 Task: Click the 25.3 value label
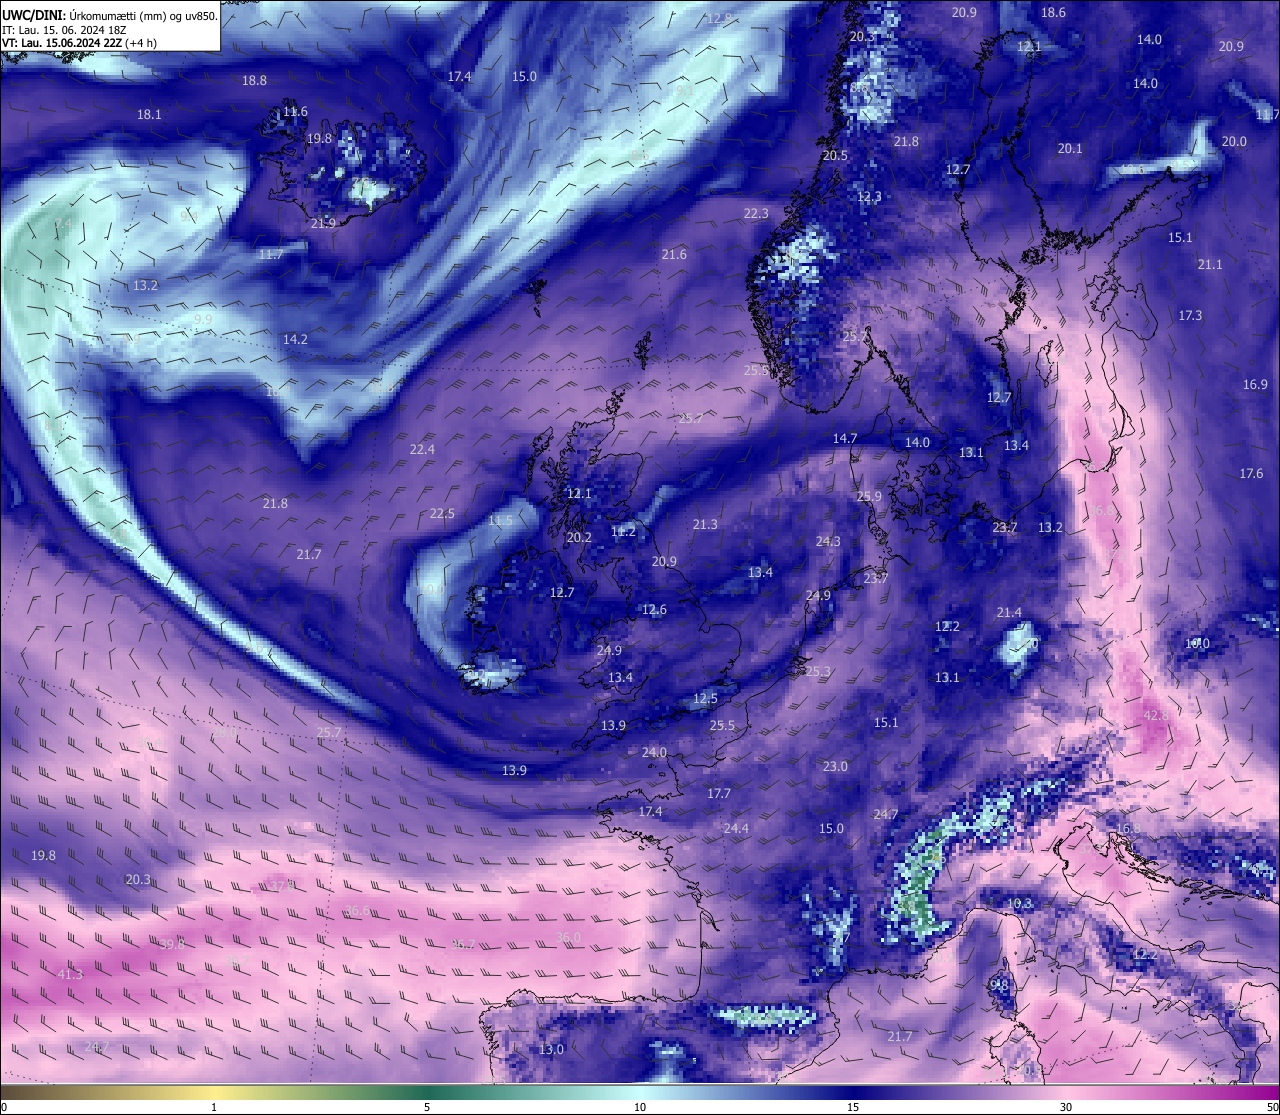(818, 671)
